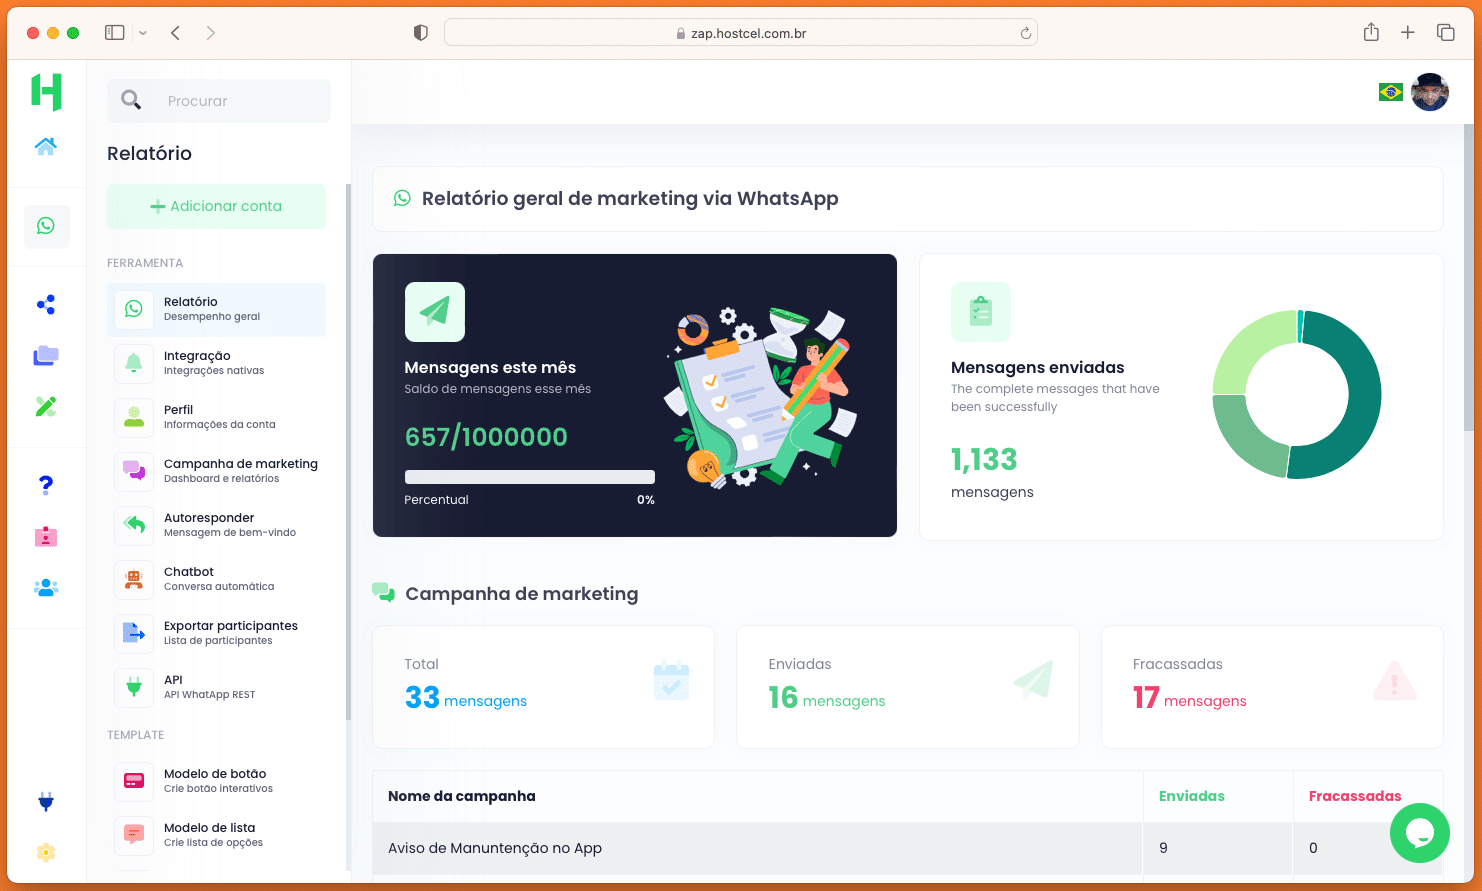
Task: Expand Safari sidebar dropdown chevron
Action: (143, 33)
